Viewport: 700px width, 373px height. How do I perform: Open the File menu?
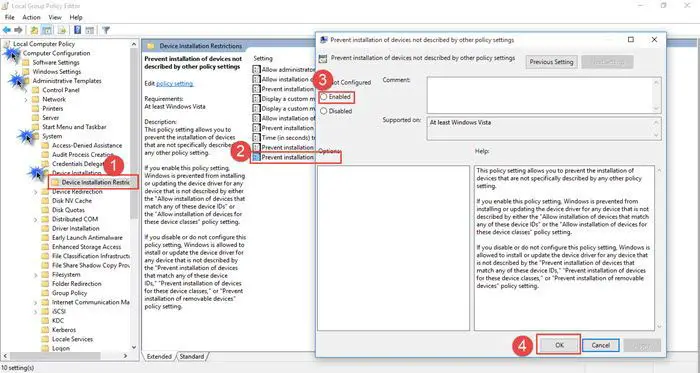click(x=9, y=17)
